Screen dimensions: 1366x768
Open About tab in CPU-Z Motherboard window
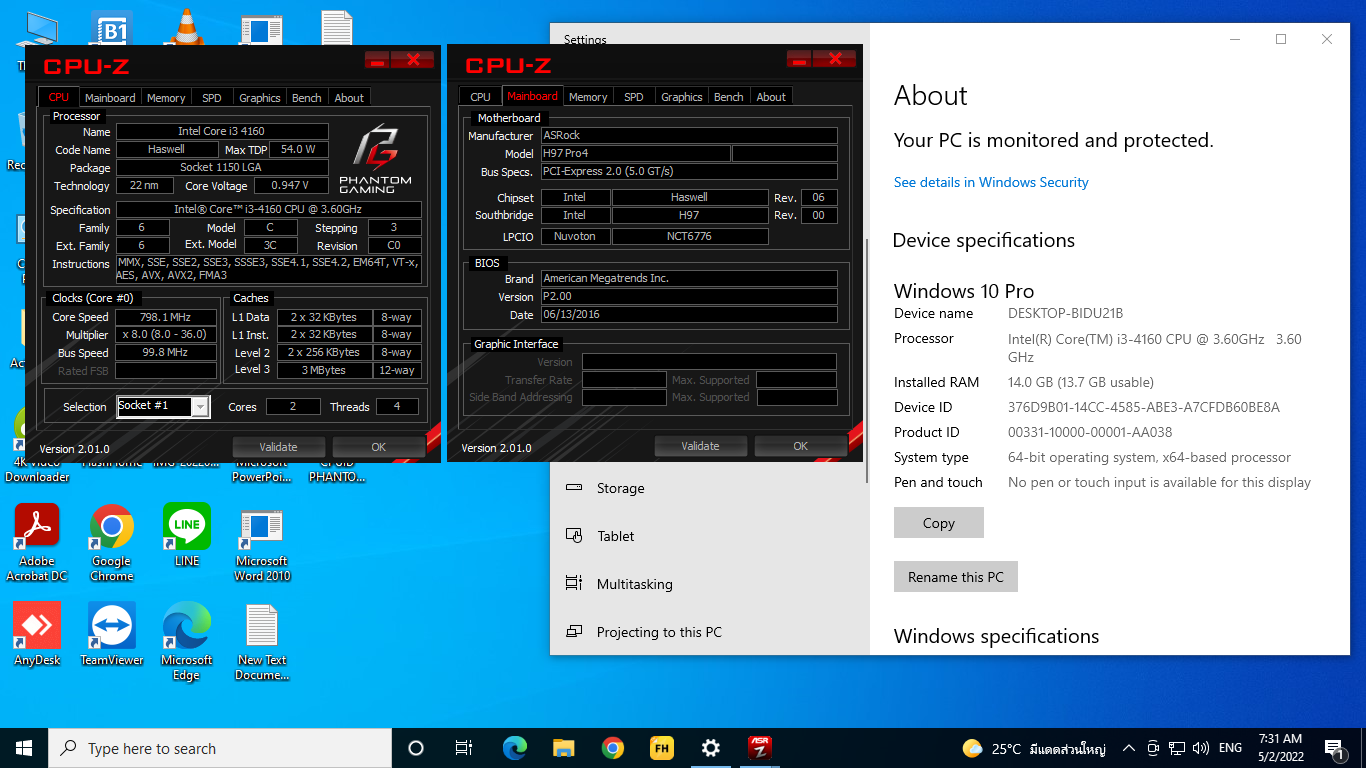771,97
